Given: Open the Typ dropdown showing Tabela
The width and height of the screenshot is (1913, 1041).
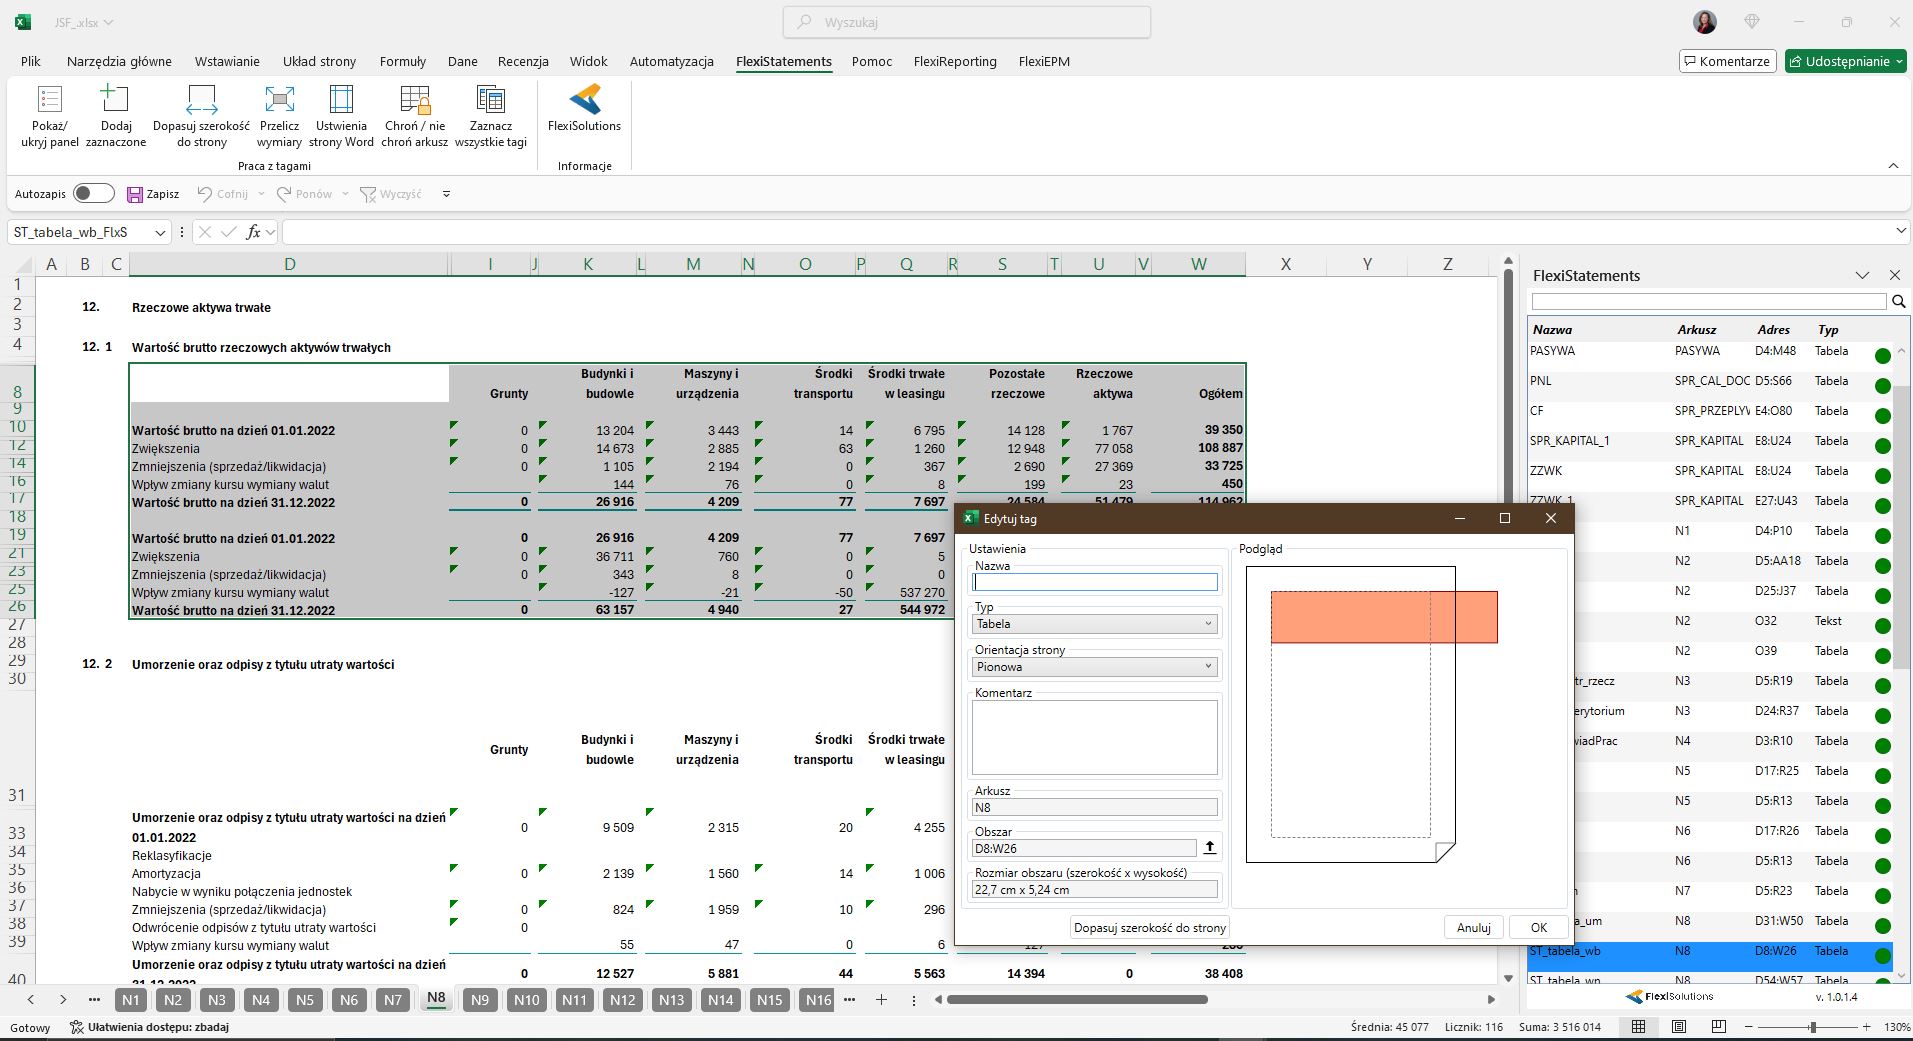Looking at the screenshot, I should (1095, 624).
